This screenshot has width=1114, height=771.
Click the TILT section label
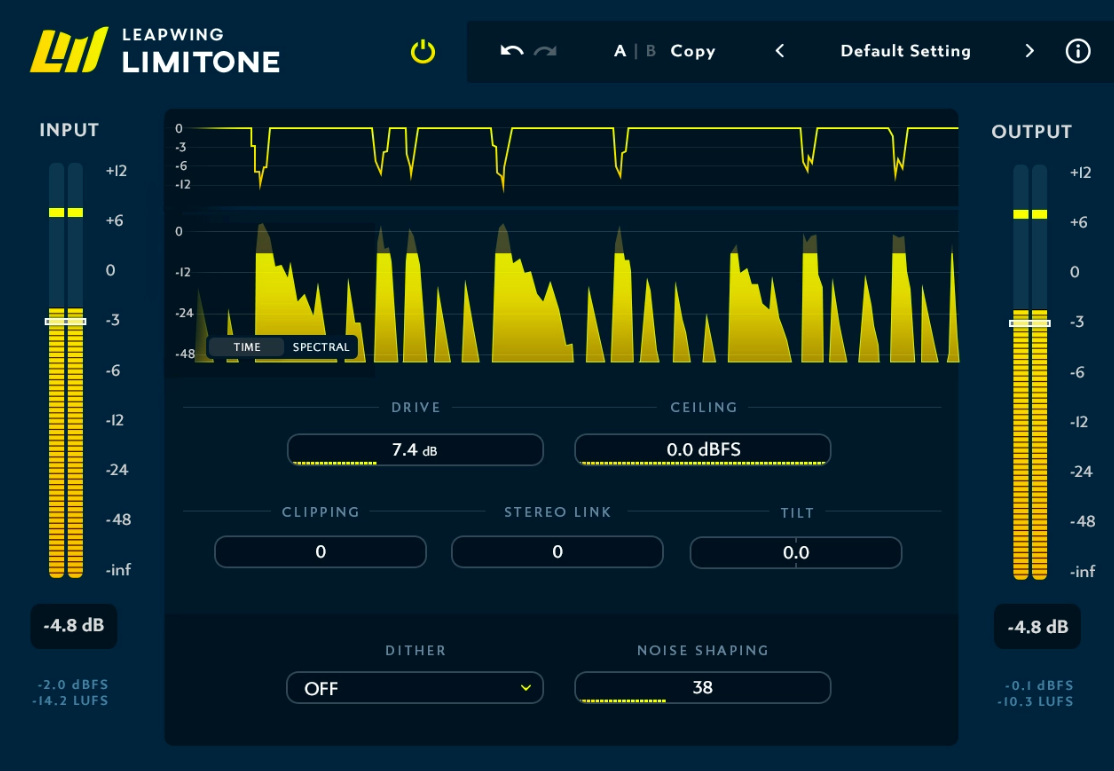point(797,513)
